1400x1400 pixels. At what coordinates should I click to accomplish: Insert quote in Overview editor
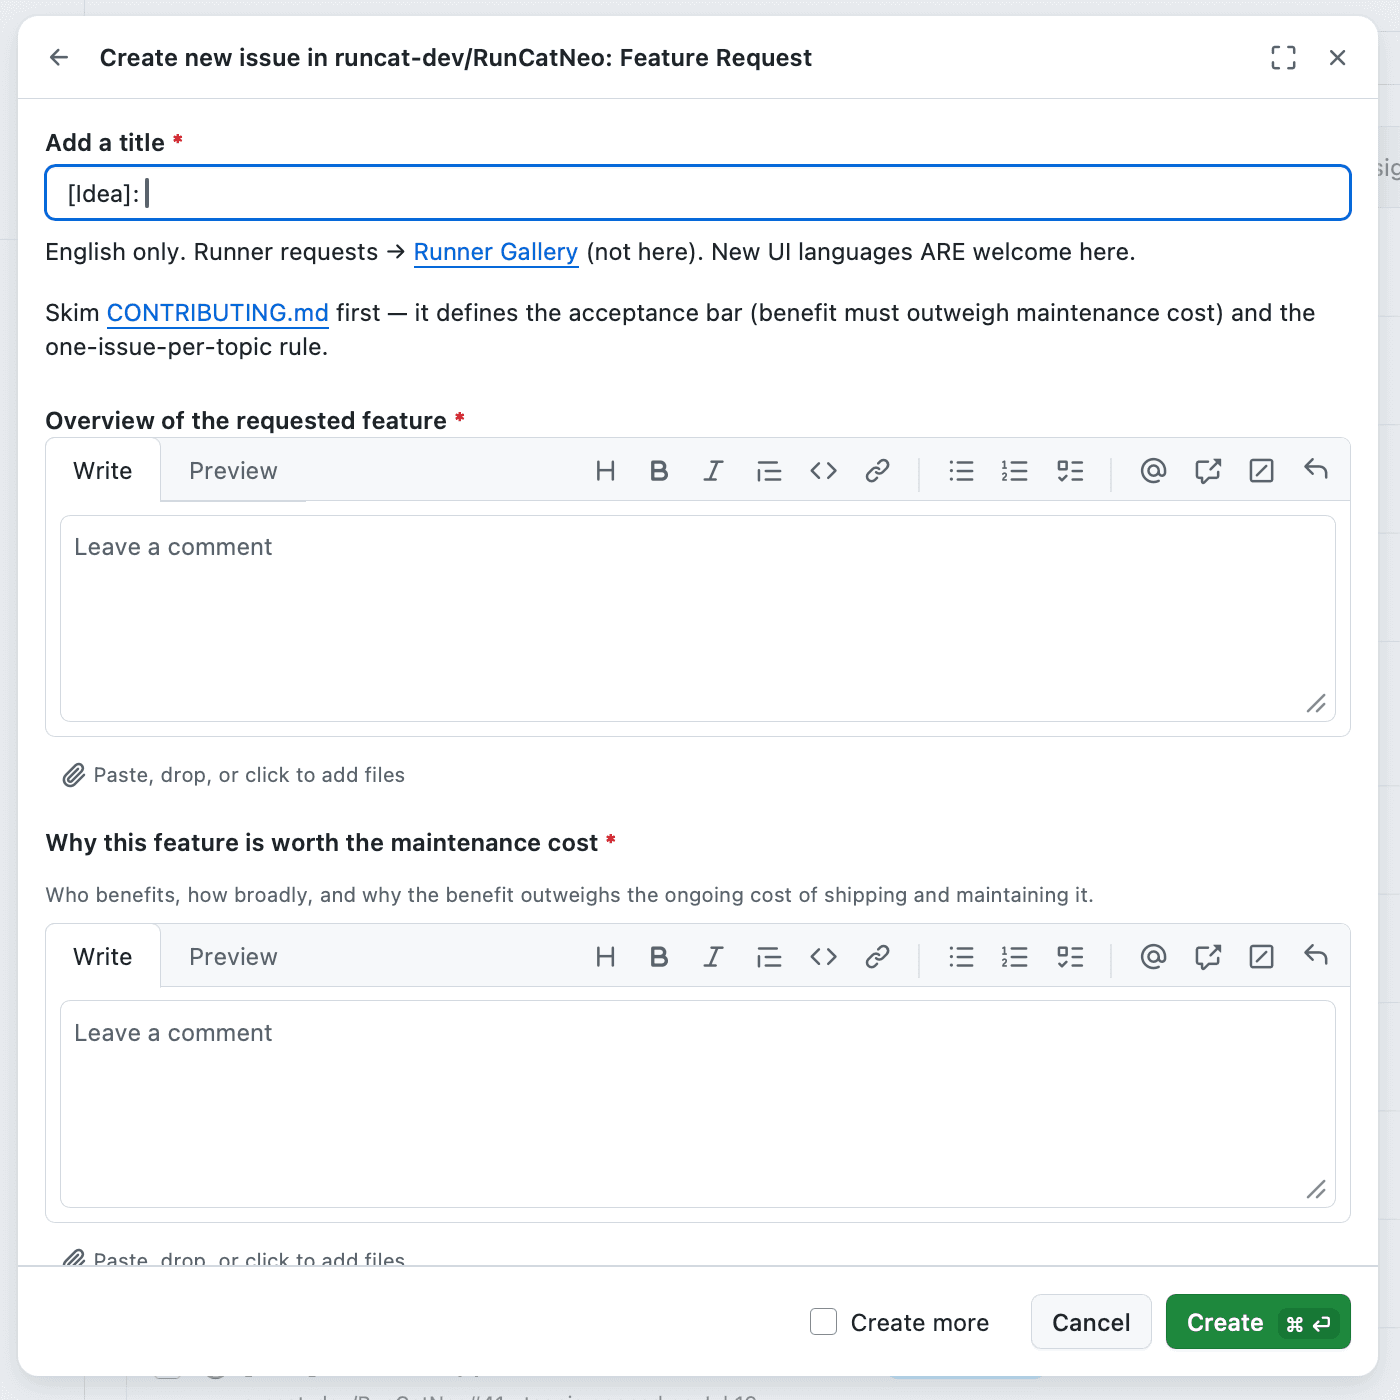tap(768, 470)
